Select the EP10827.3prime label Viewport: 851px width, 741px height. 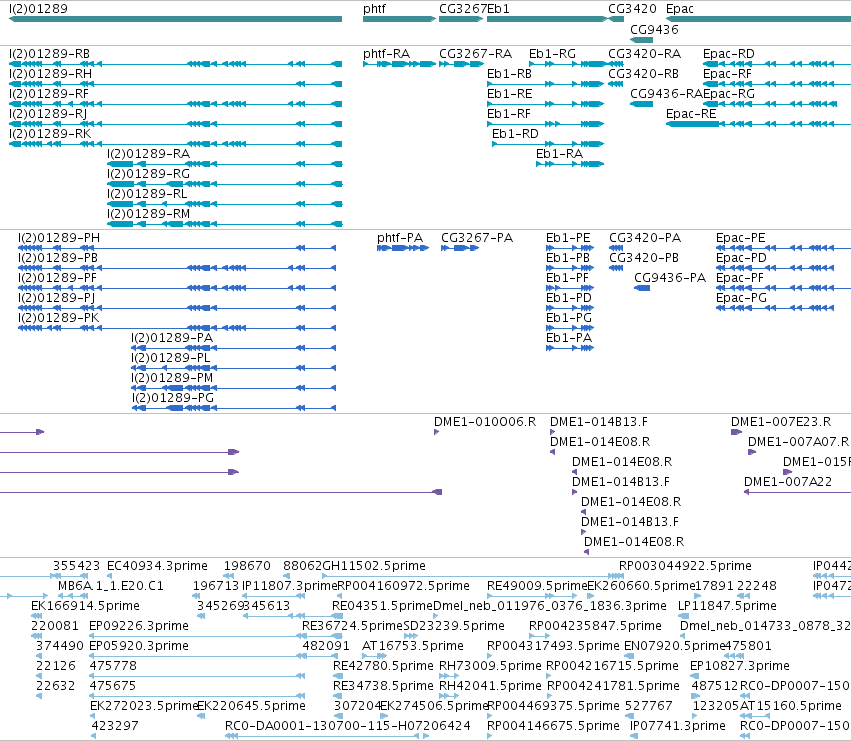pos(740,666)
